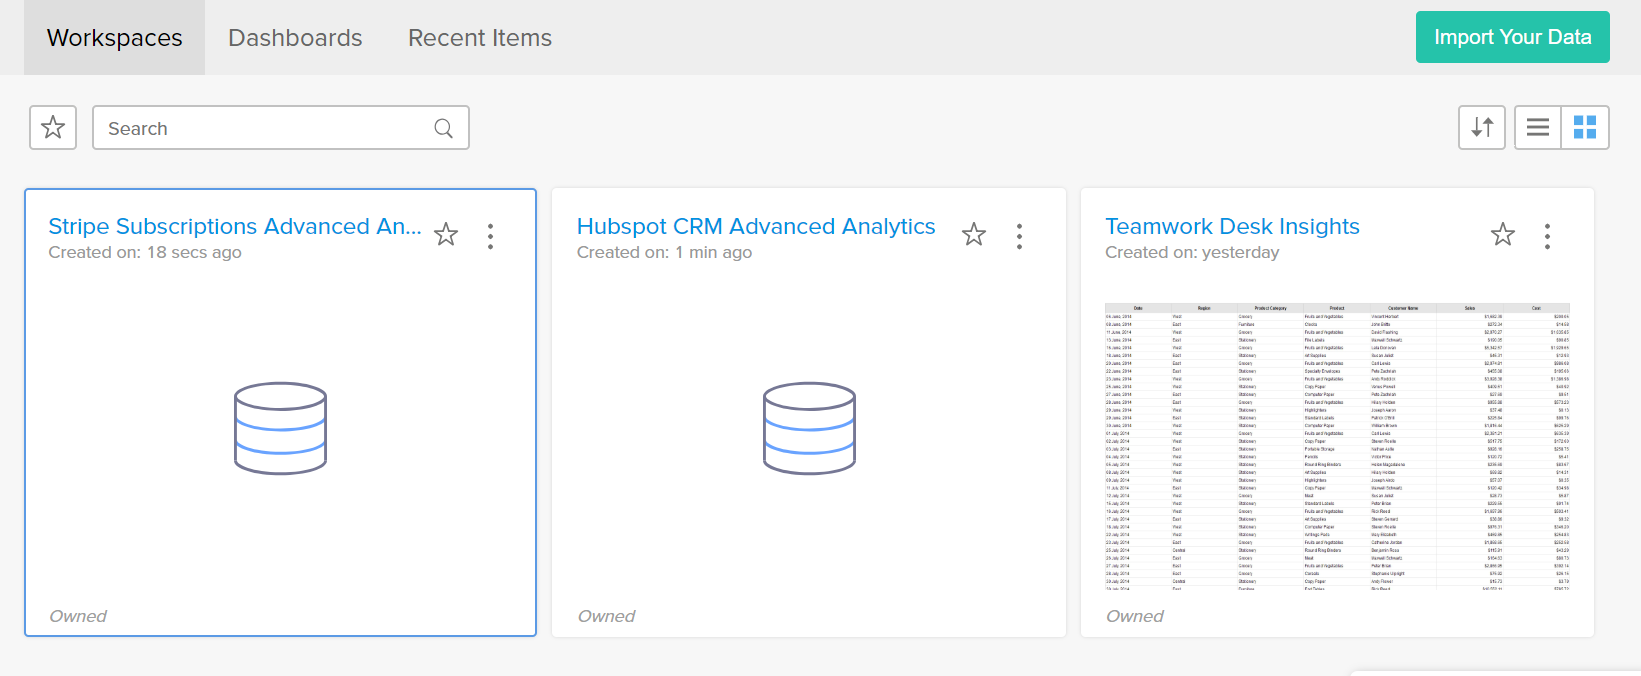Click the Teamwork Desk Insights table preview thumbnail
This screenshot has width=1641, height=676.
[1337, 446]
